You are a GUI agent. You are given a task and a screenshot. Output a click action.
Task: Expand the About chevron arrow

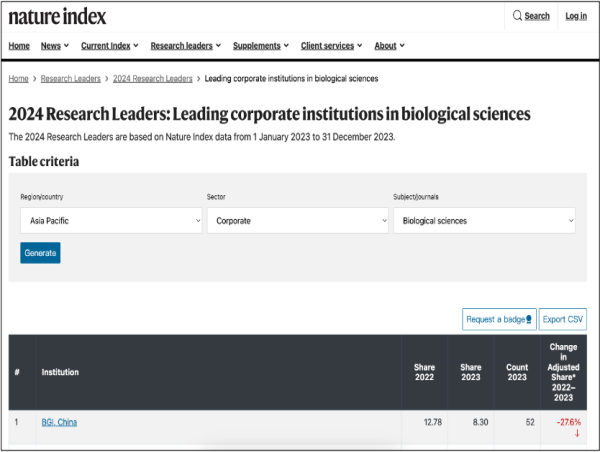pos(402,46)
